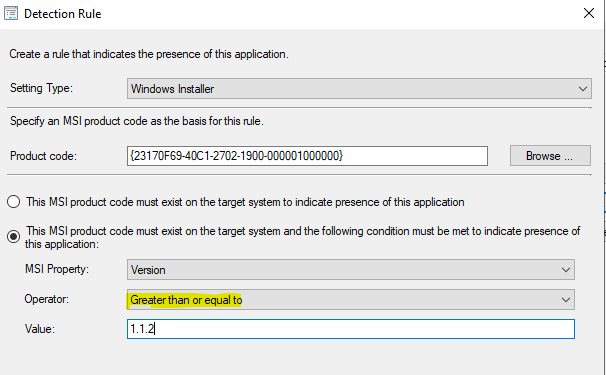Click the 'MSI Property:' label

pos(57,269)
